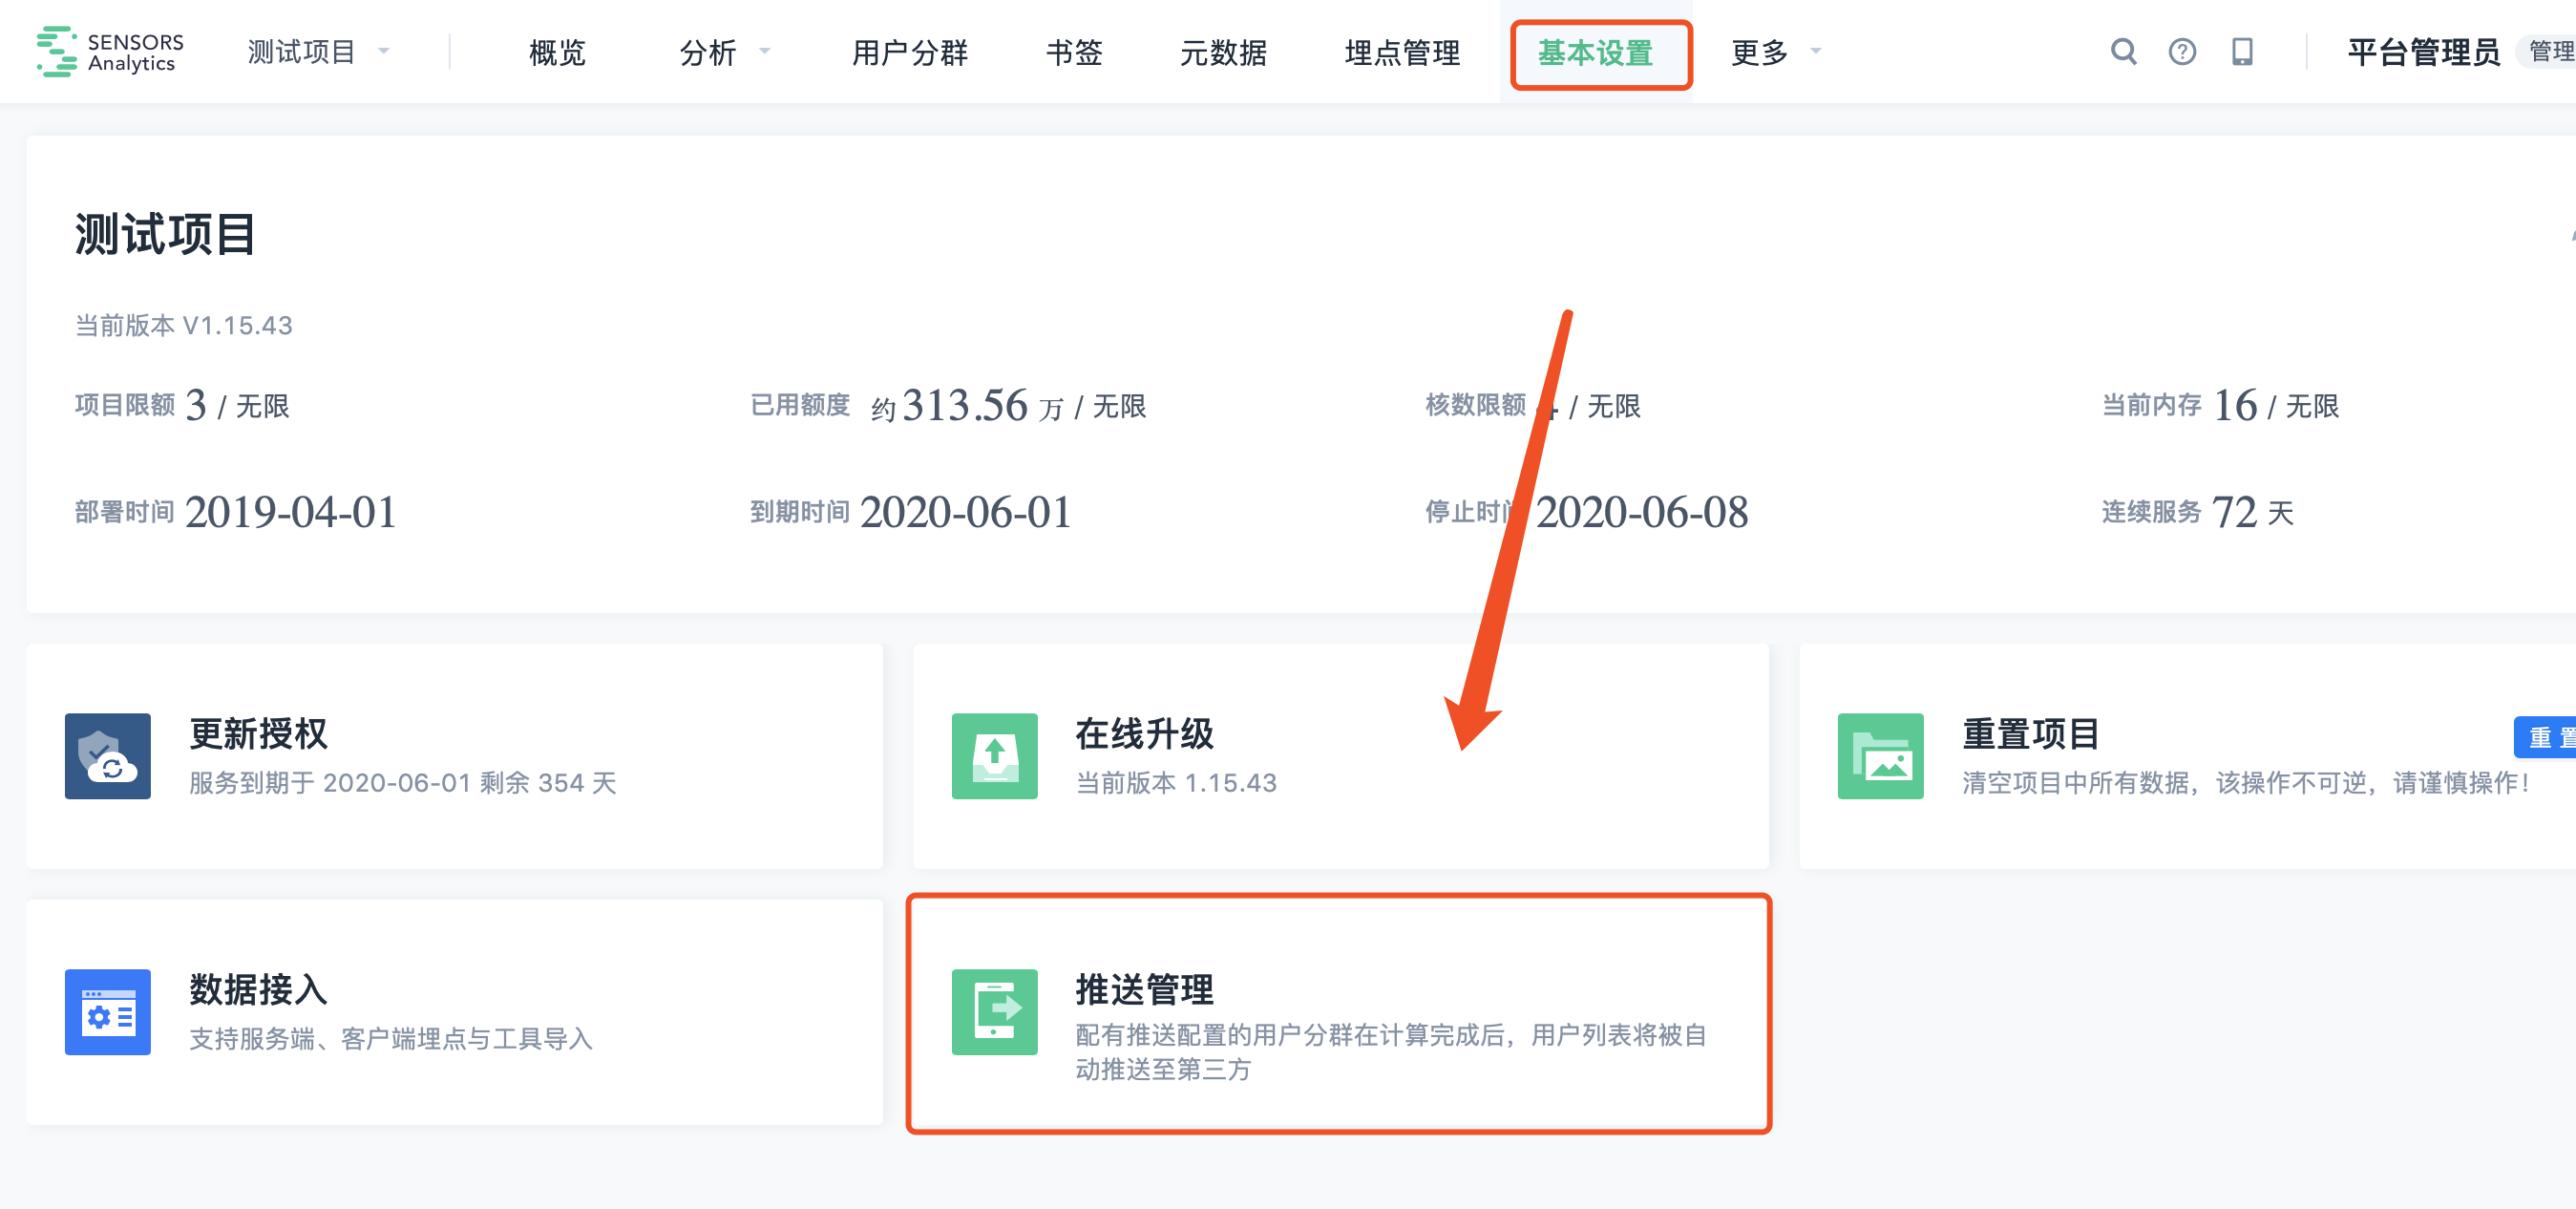Click the 313.56 已用额度 value

pos(965,405)
